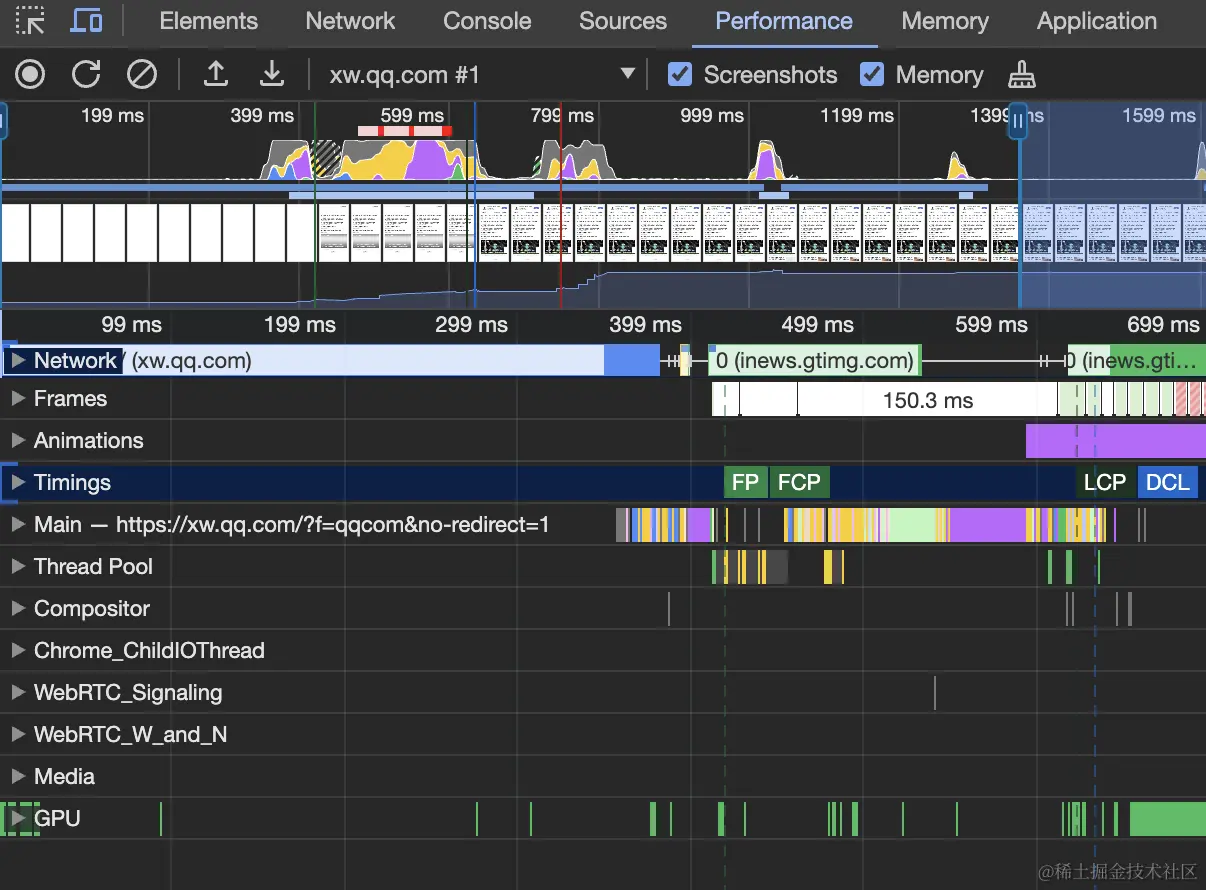Expand the Timings track
1206x890 pixels.
point(17,482)
